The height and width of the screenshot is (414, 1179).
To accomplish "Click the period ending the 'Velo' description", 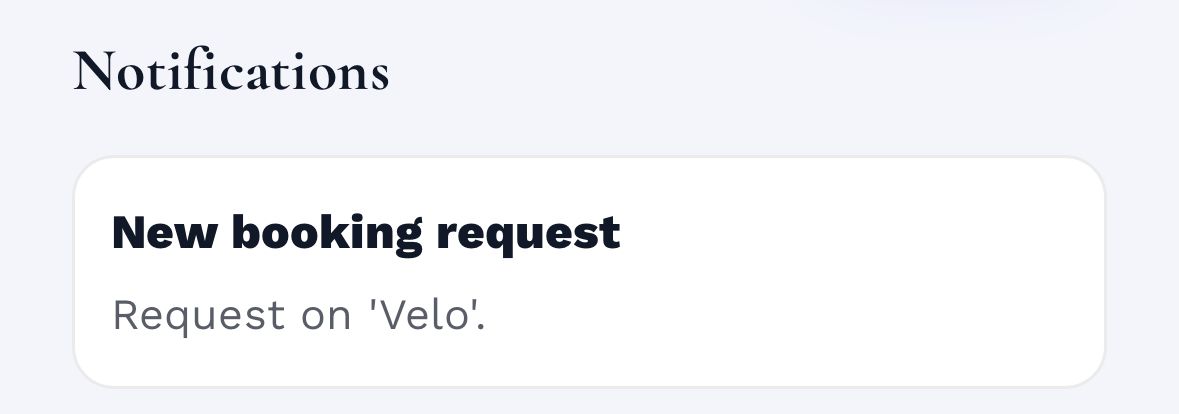I will click(x=480, y=326).
